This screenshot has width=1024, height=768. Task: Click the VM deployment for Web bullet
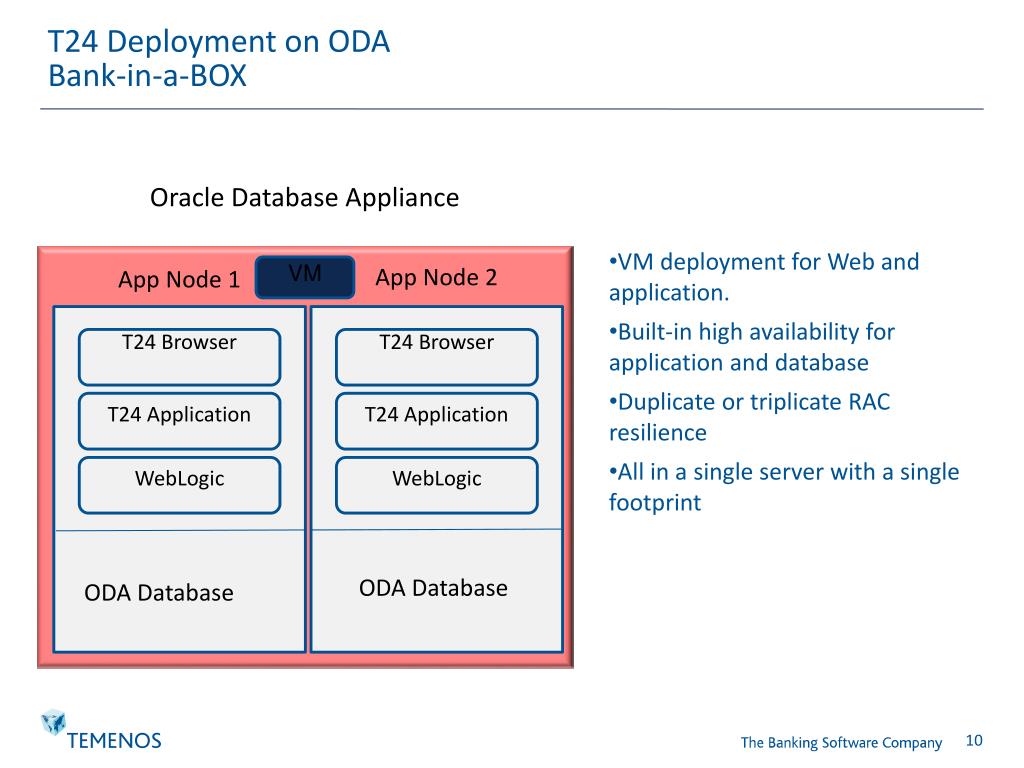pos(764,277)
